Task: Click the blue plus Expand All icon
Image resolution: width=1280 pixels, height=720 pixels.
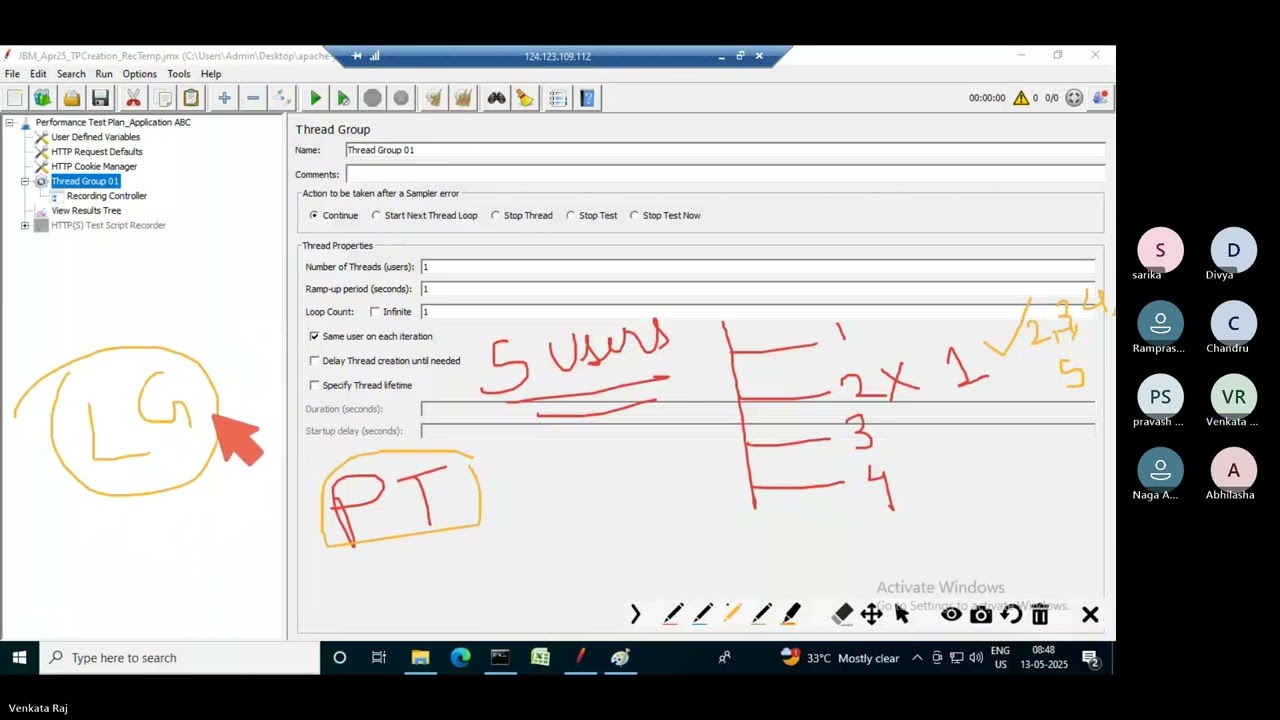Action: [x=224, y=97]
